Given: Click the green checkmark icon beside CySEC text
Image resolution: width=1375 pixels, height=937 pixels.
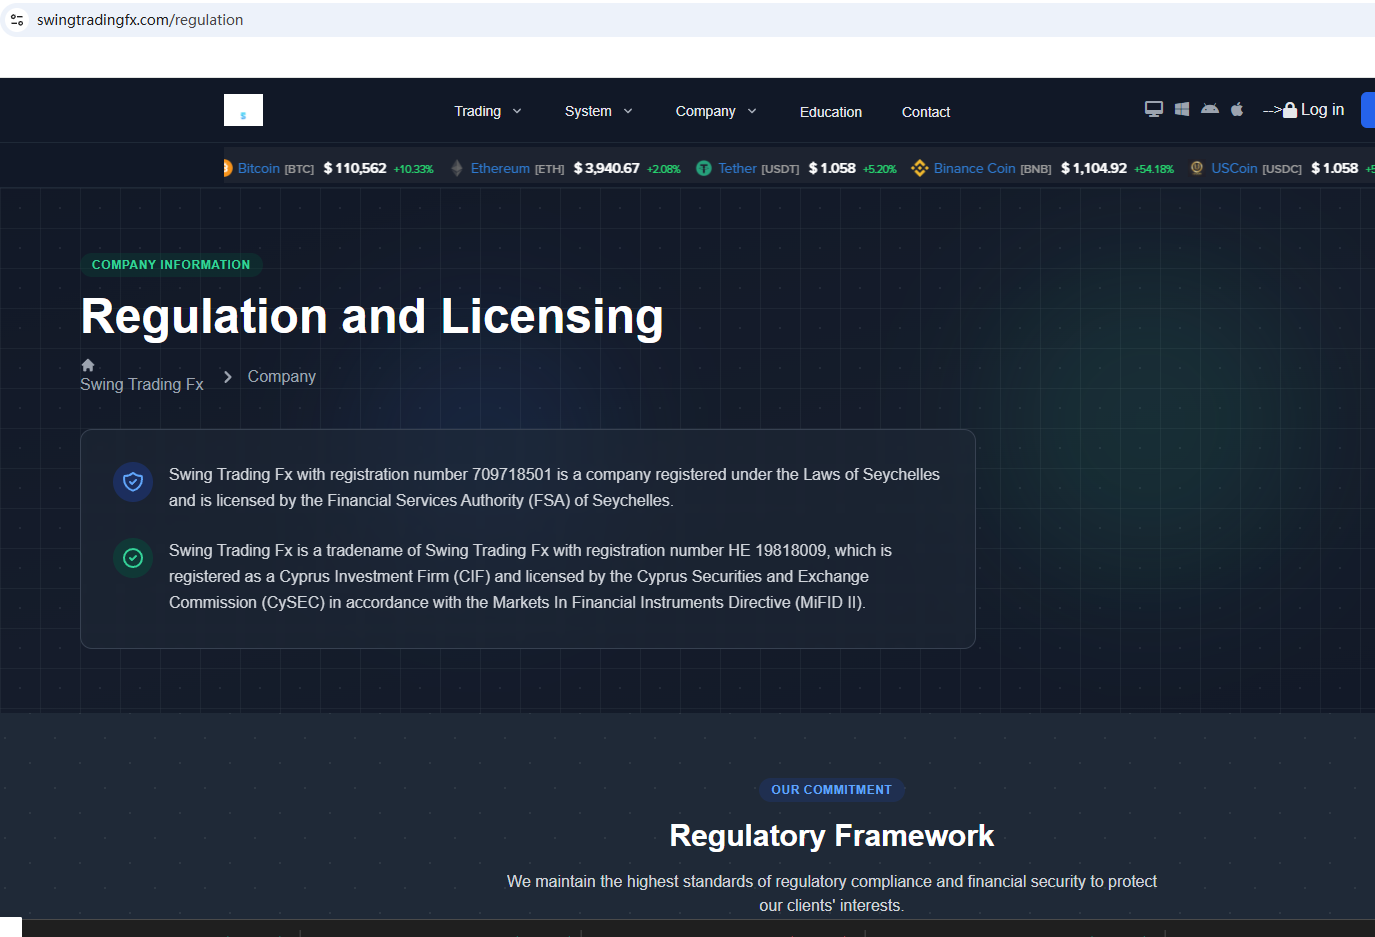Looking at the screenshot, I should tap(133, 558).
